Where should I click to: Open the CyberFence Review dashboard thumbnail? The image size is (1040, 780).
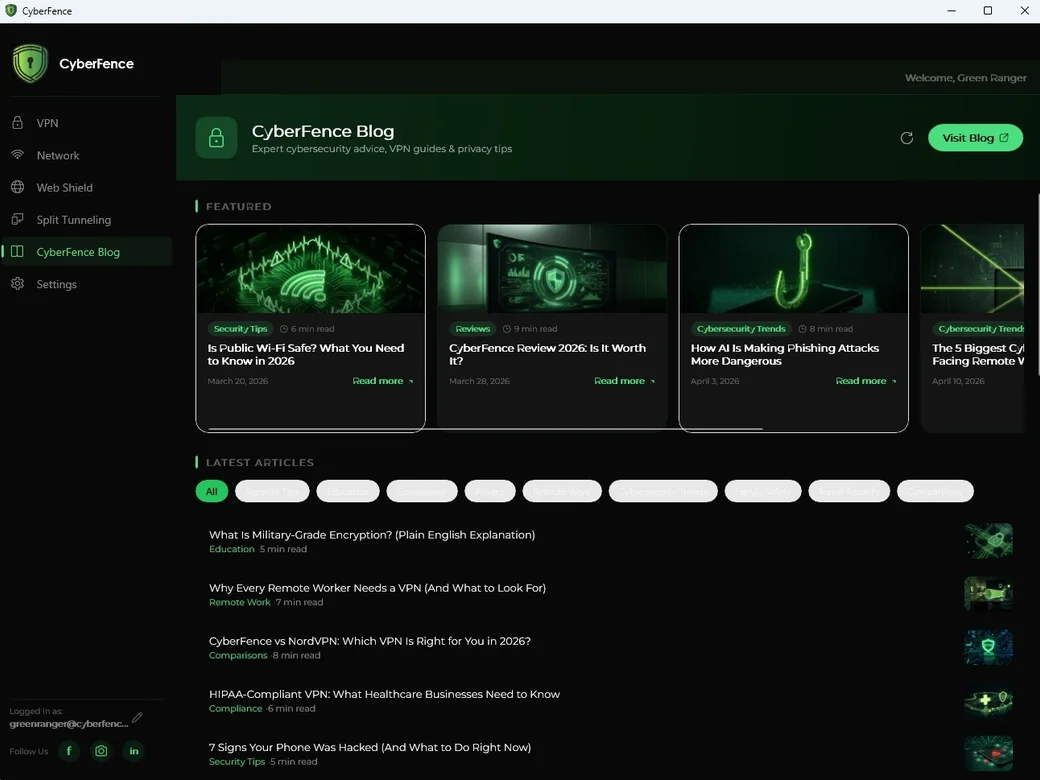tap(552, 269)
